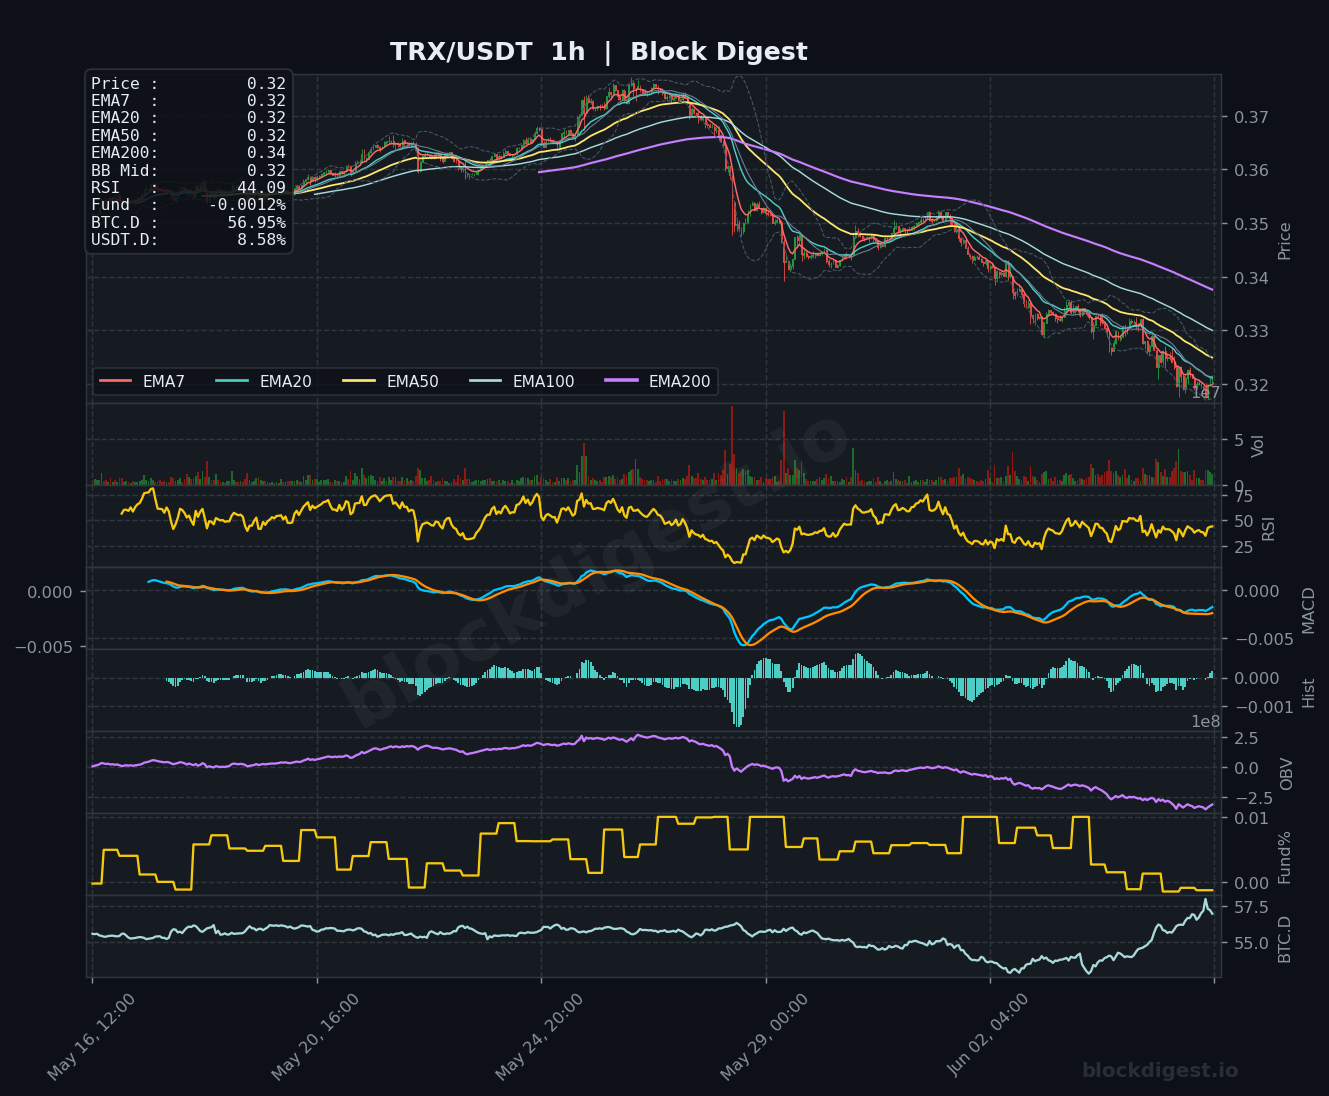Click the 0.36 price axis tick
The width and height of the screenshot is (1329, 1096).
point(1251,170)
